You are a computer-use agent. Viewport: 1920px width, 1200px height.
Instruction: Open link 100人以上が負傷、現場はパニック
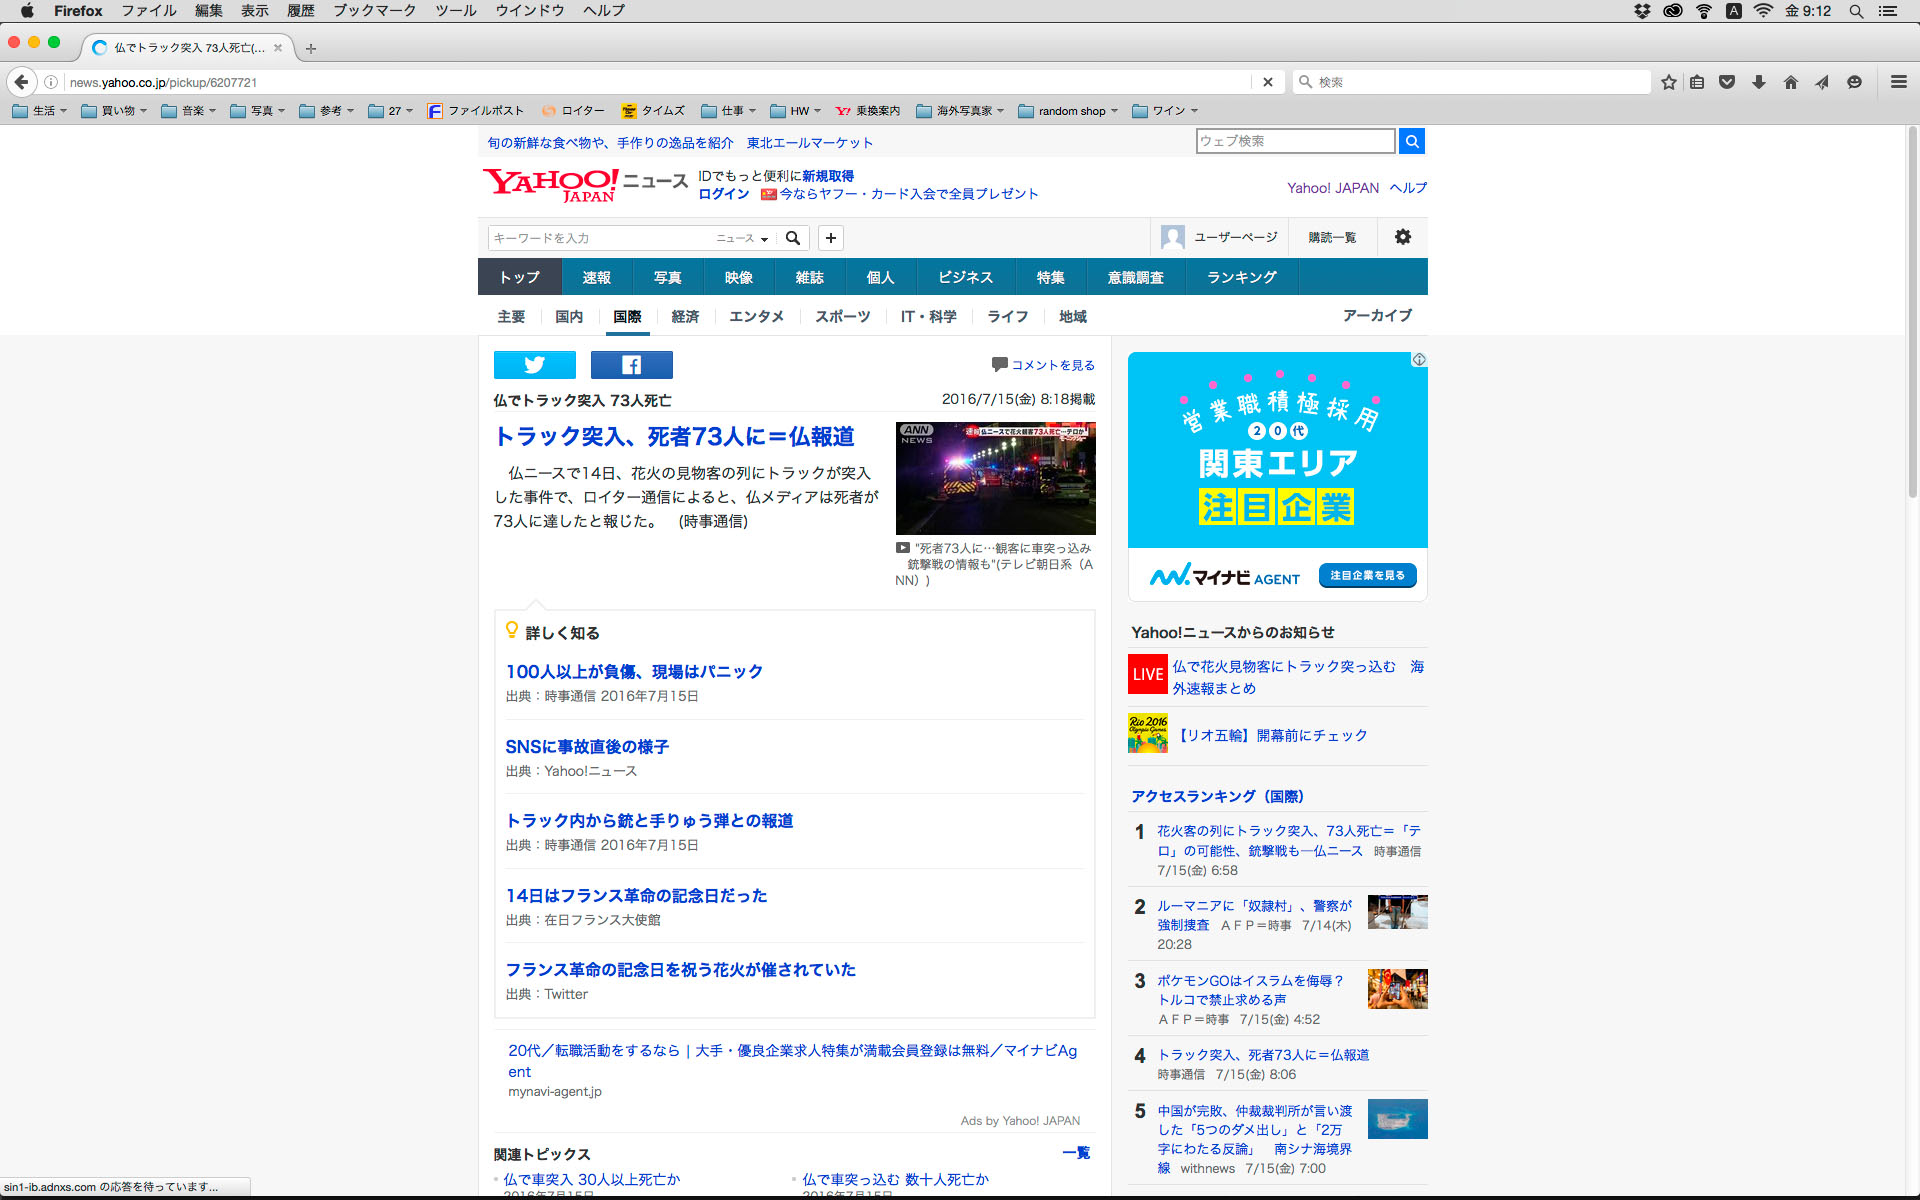pyautogui.click(x=634, y=671)
